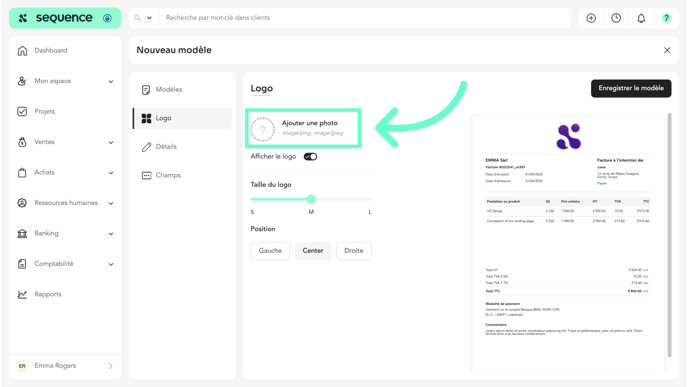Click the Achats shopping bag icon

(x=22, y=172)
